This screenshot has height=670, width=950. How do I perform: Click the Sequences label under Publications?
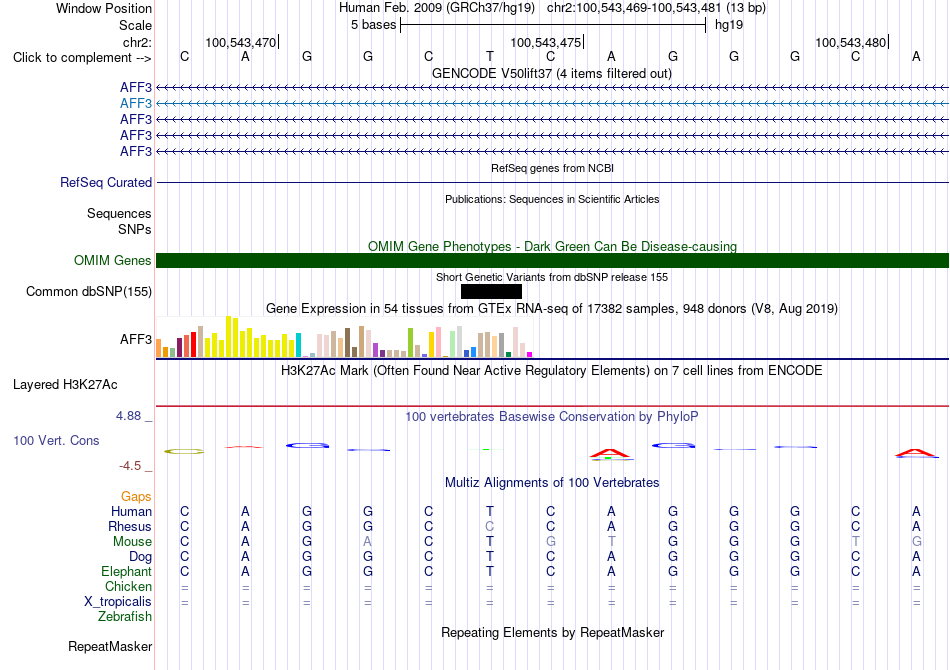[x=119, y=213]
